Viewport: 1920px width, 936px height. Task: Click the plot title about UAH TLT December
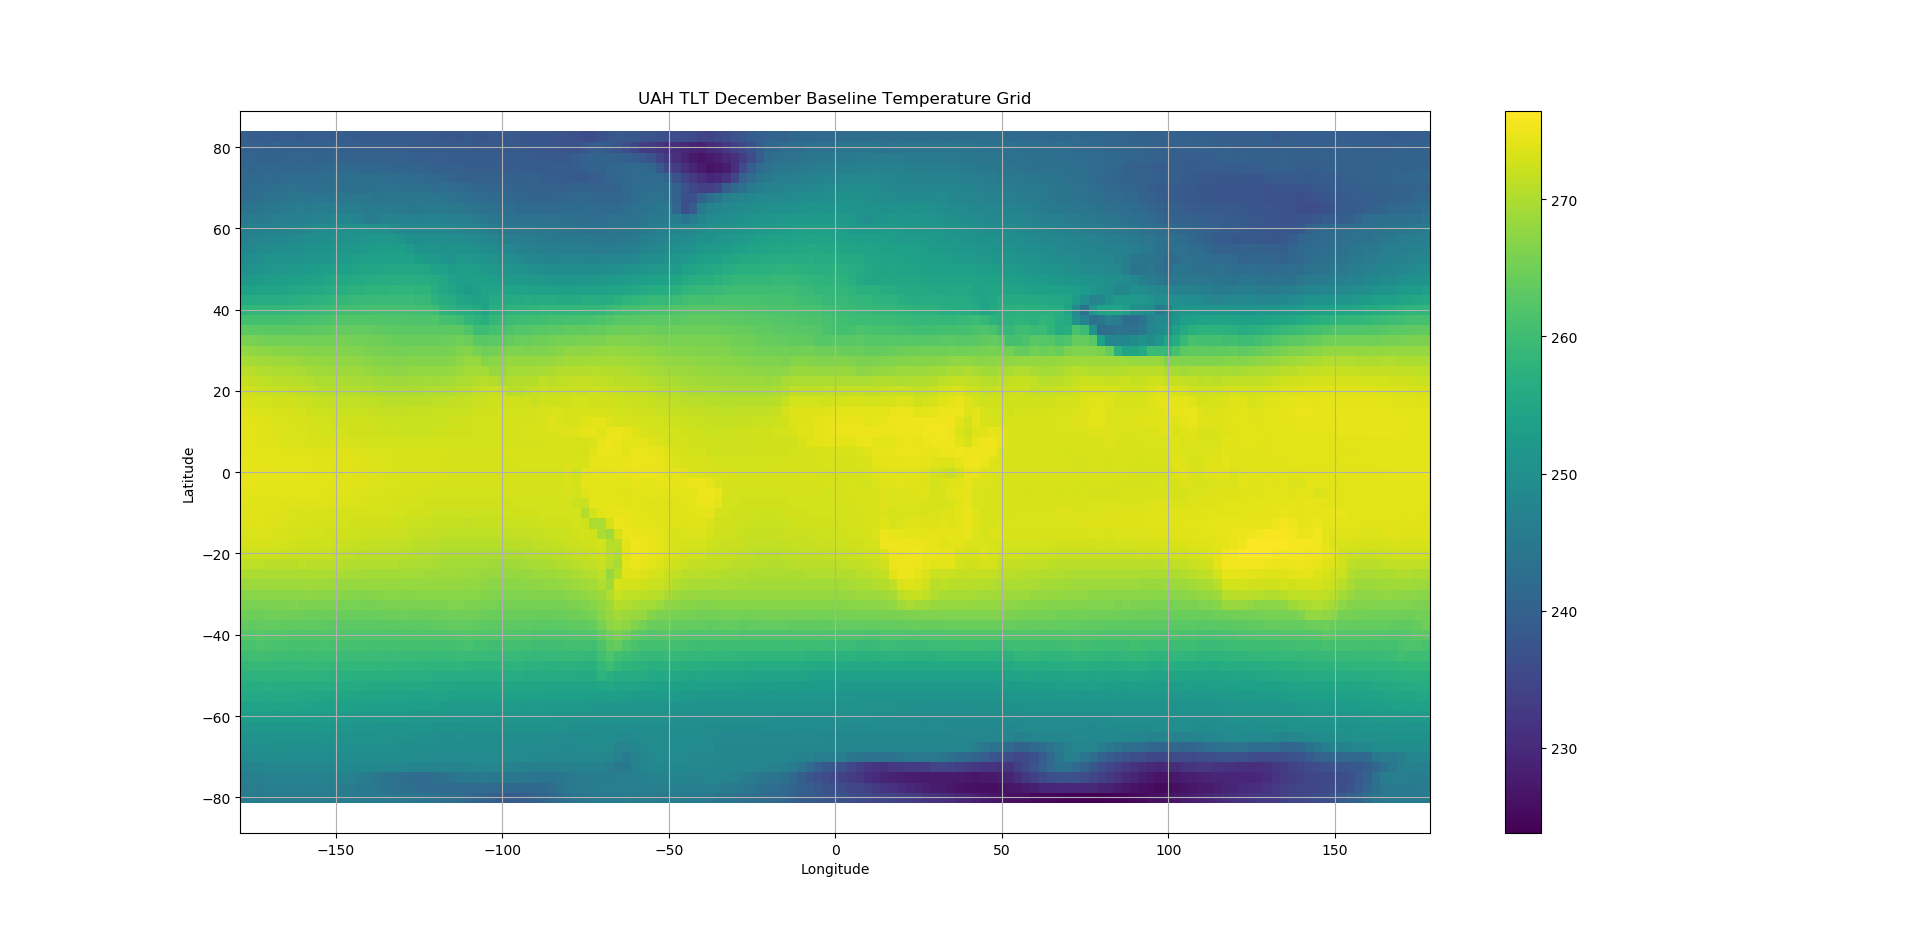click(834, 99)
